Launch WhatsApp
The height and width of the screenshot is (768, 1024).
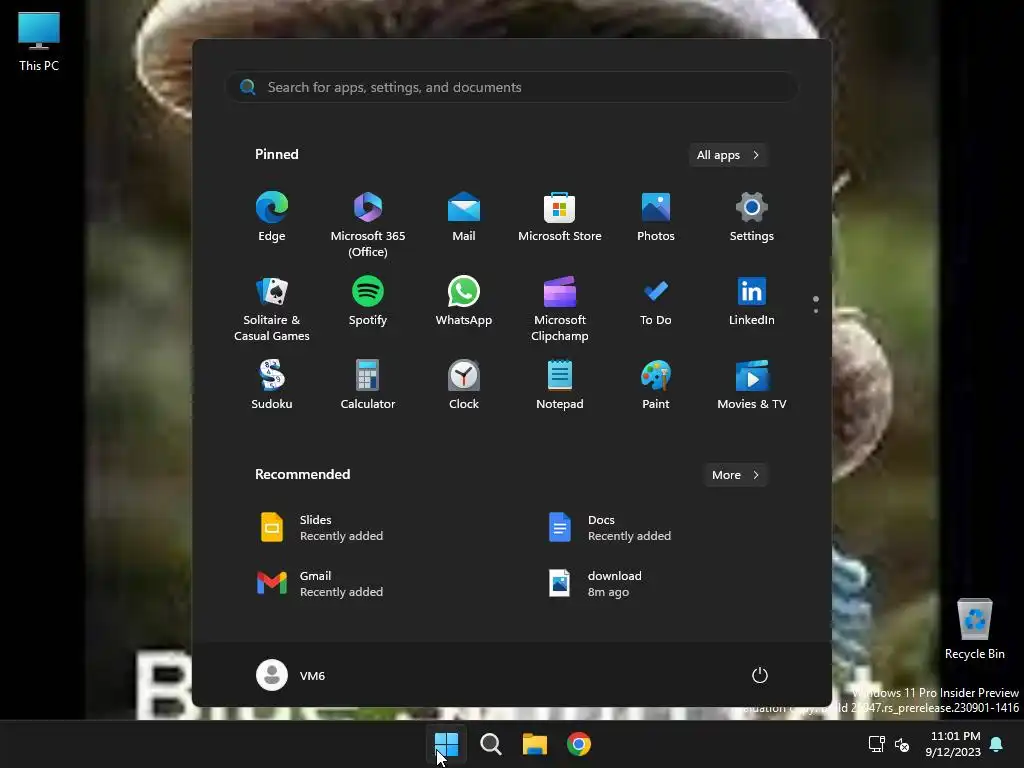(x=464, y=302)
